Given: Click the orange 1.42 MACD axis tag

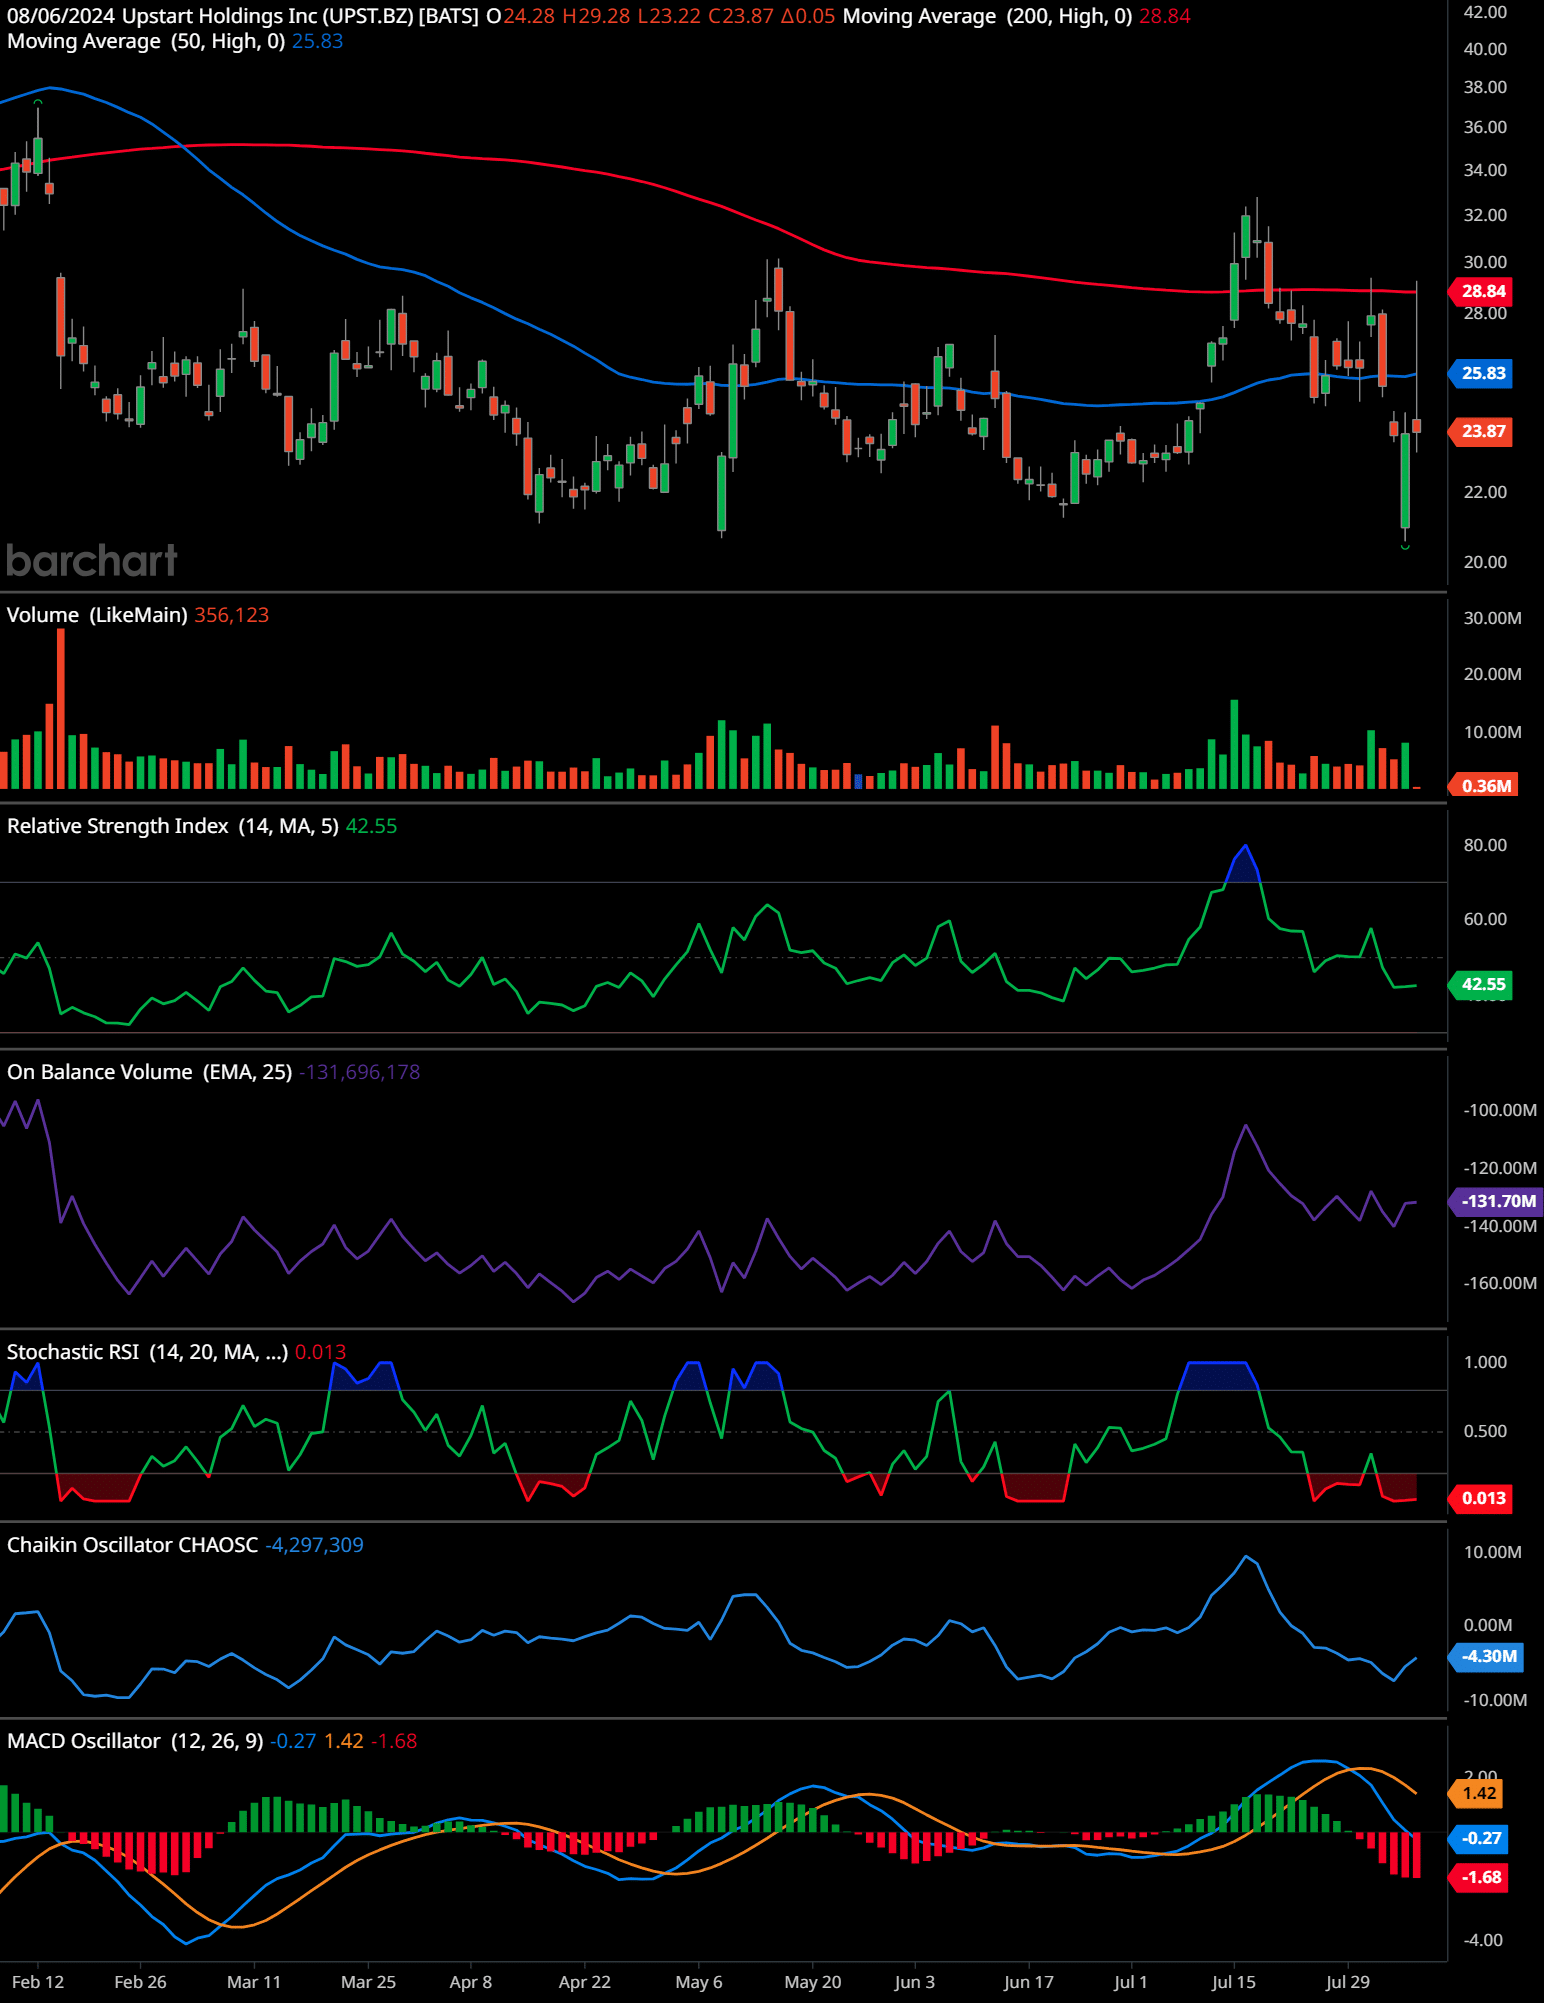Looking at the screenshot, I should pyautogui.click(x=1477, y=1793).
